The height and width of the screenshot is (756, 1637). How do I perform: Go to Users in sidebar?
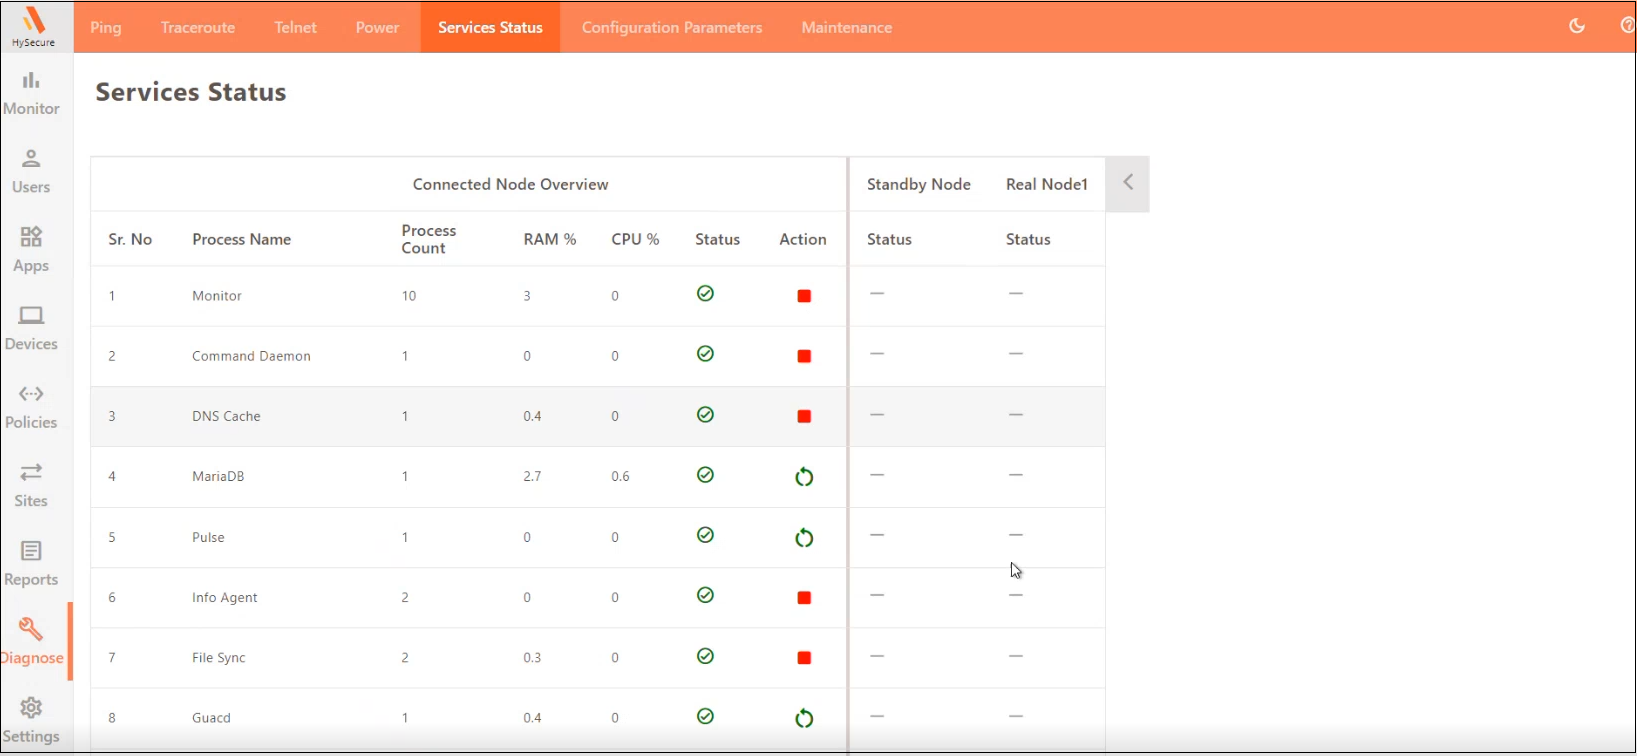click(31, 171)
